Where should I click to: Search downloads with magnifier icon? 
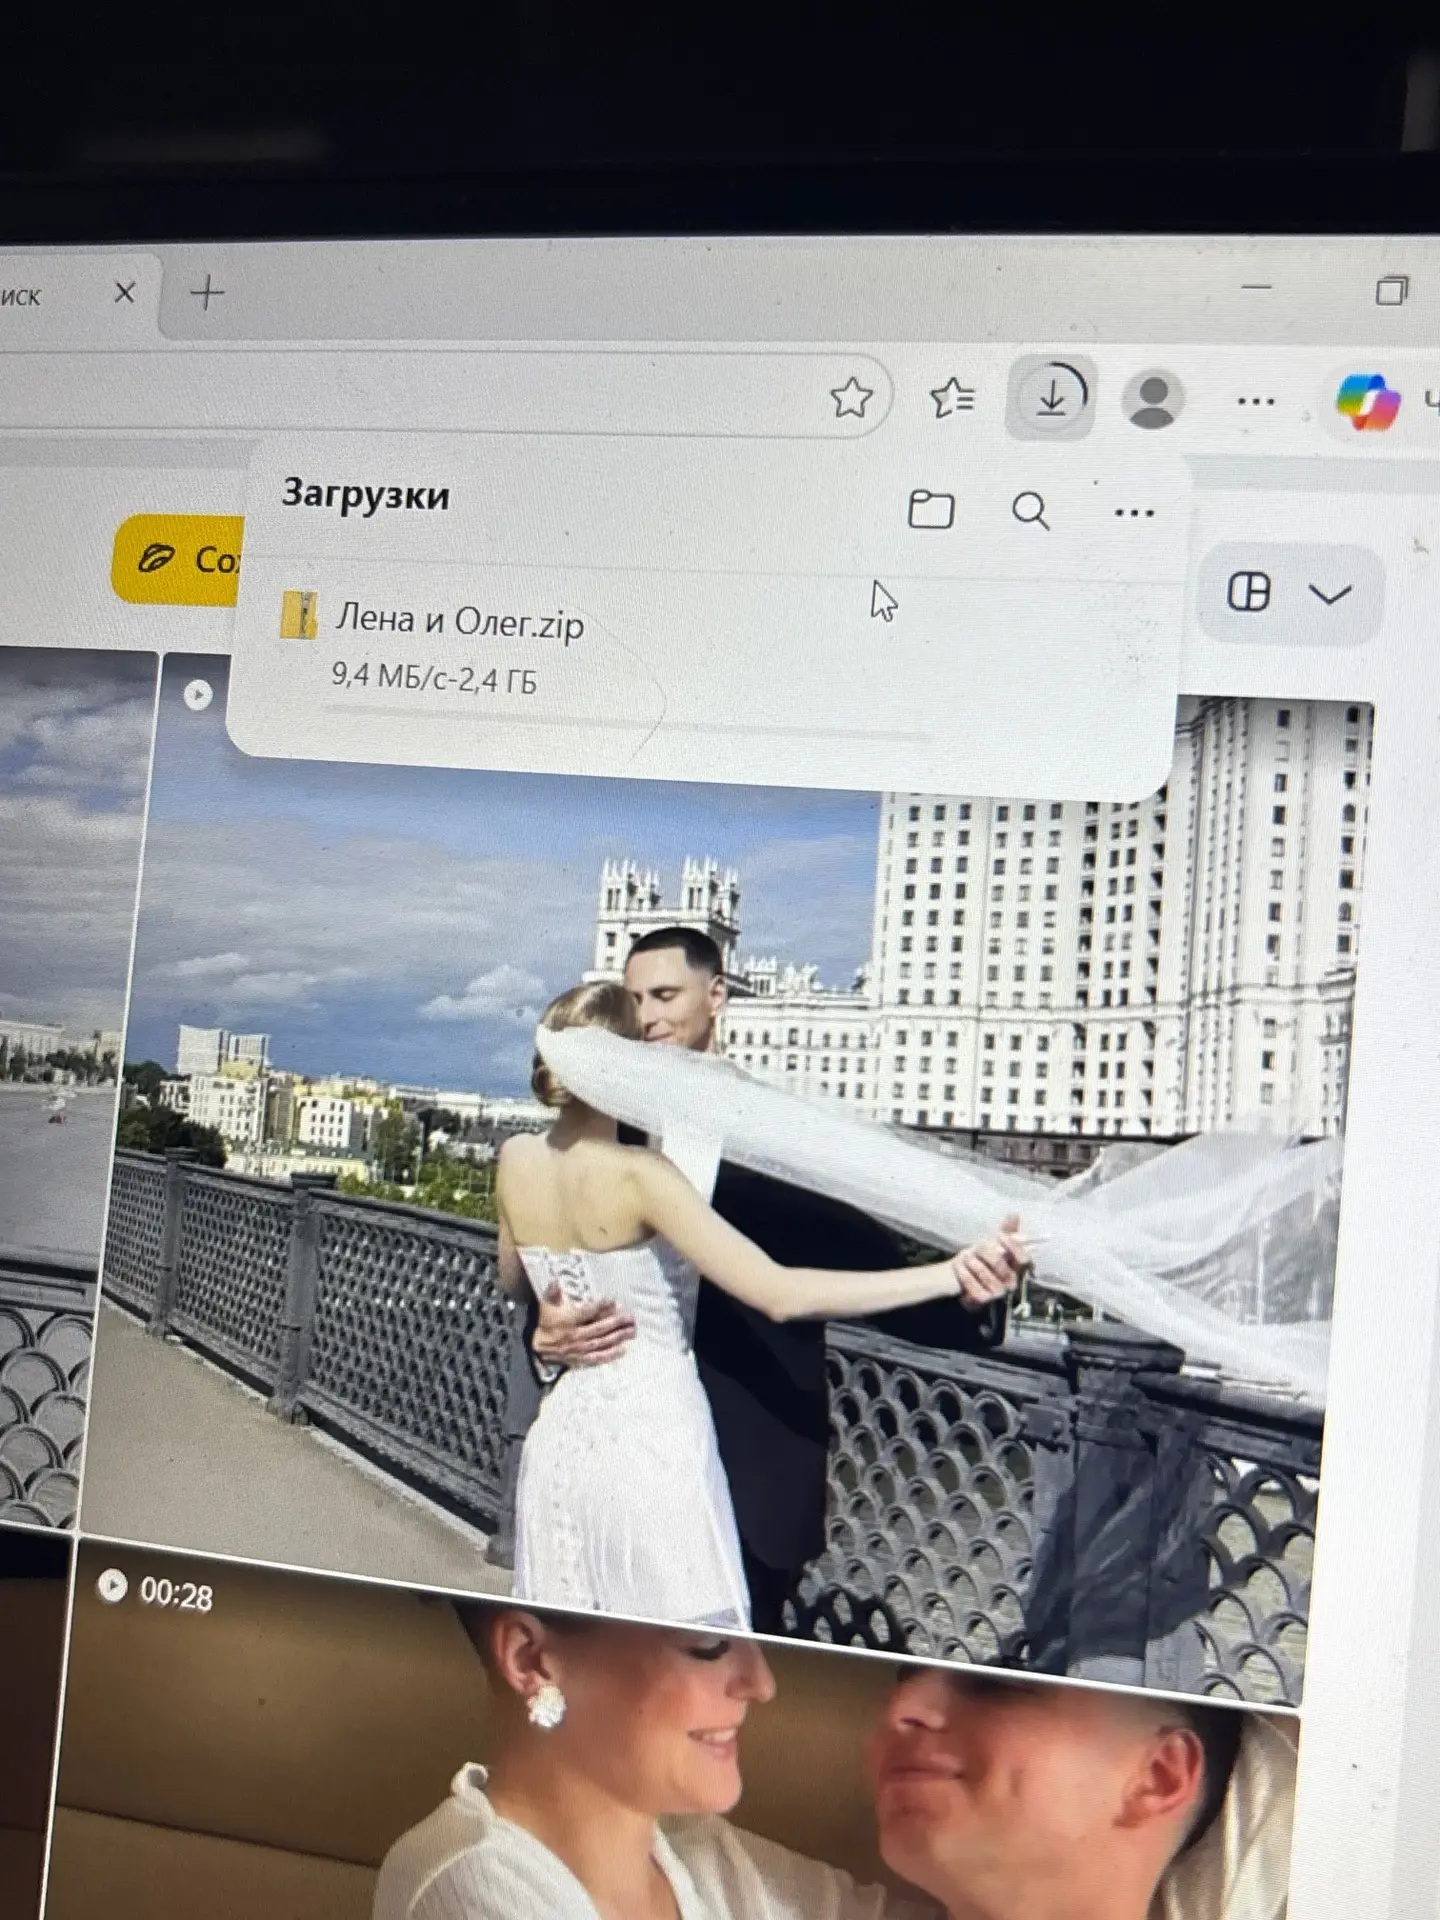pyautogui.click(x=1030, y=512)
